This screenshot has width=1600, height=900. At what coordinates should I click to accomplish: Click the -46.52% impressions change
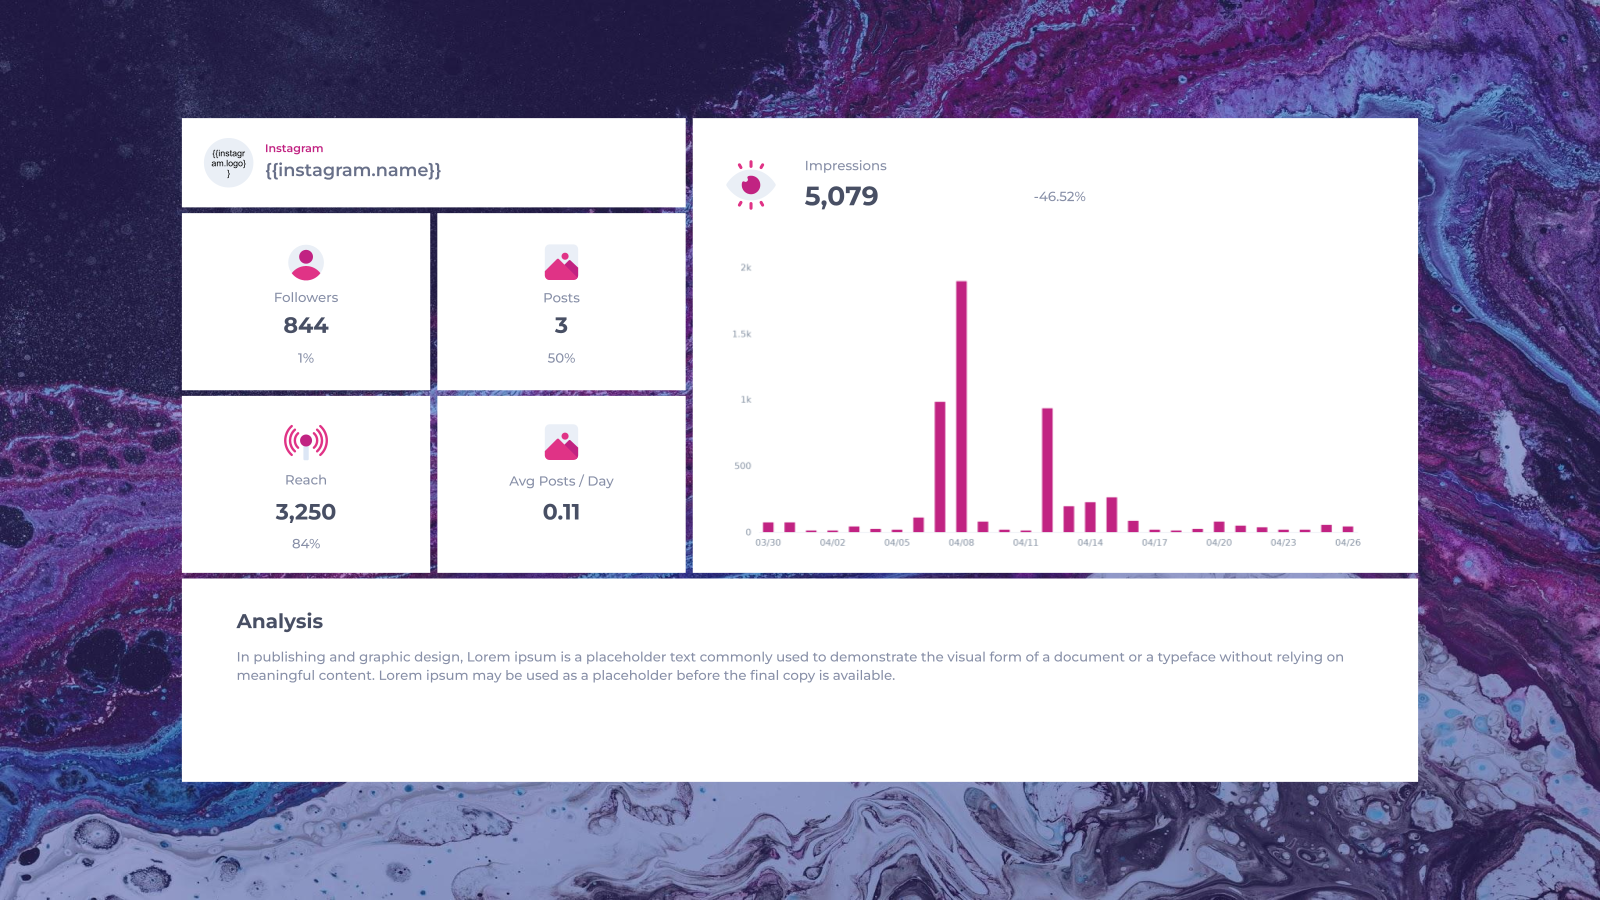(1059, 197)
